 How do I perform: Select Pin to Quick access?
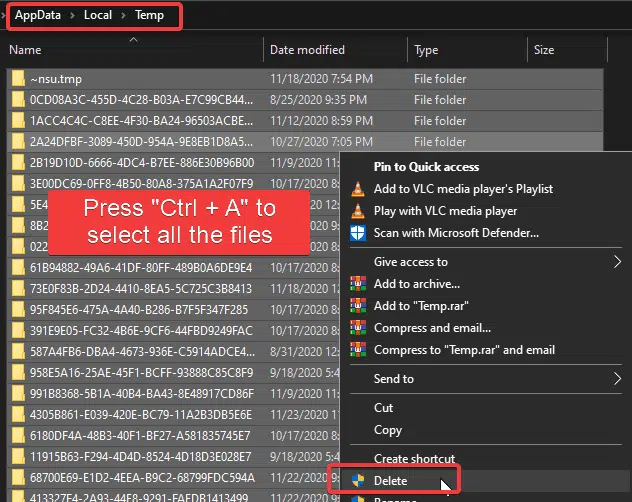point(426,167)
